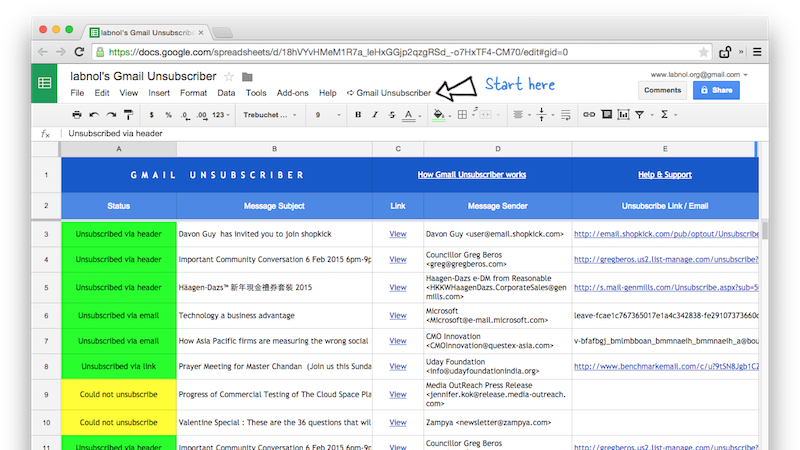The height and width of the screenshot is (450, 800).
Task: Format as percent icon
Action: 168,115
